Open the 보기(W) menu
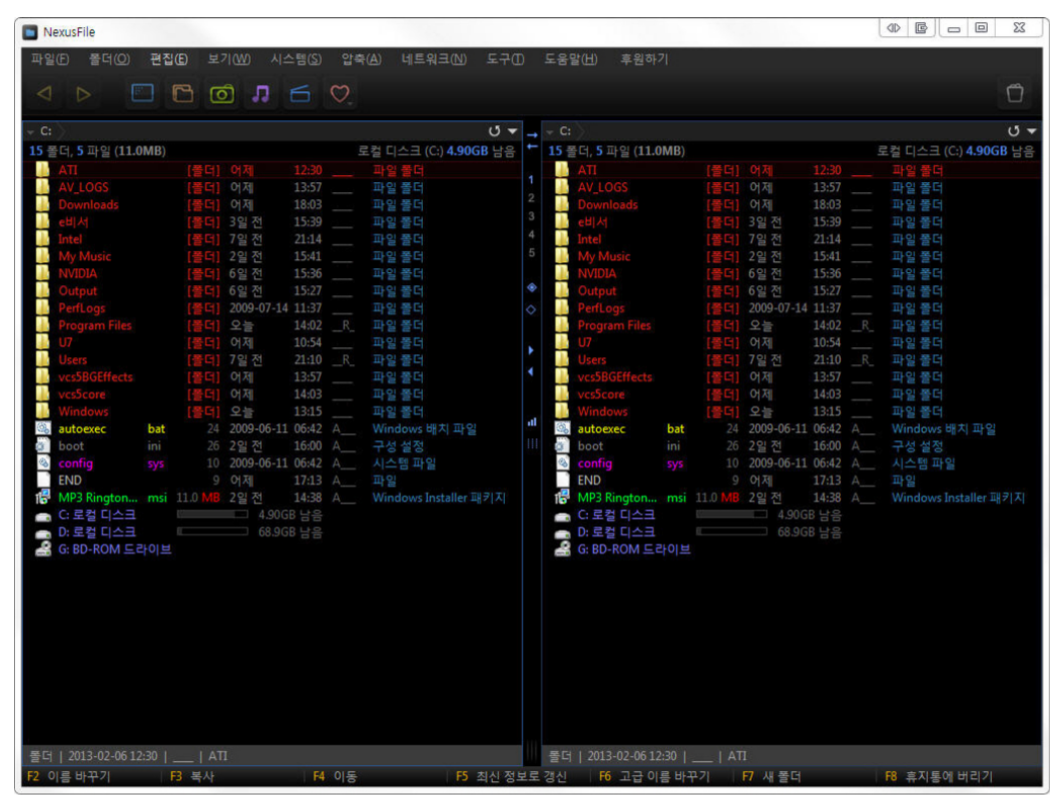The width and height of the screenshot is (1054, 804). coord(229,59)
